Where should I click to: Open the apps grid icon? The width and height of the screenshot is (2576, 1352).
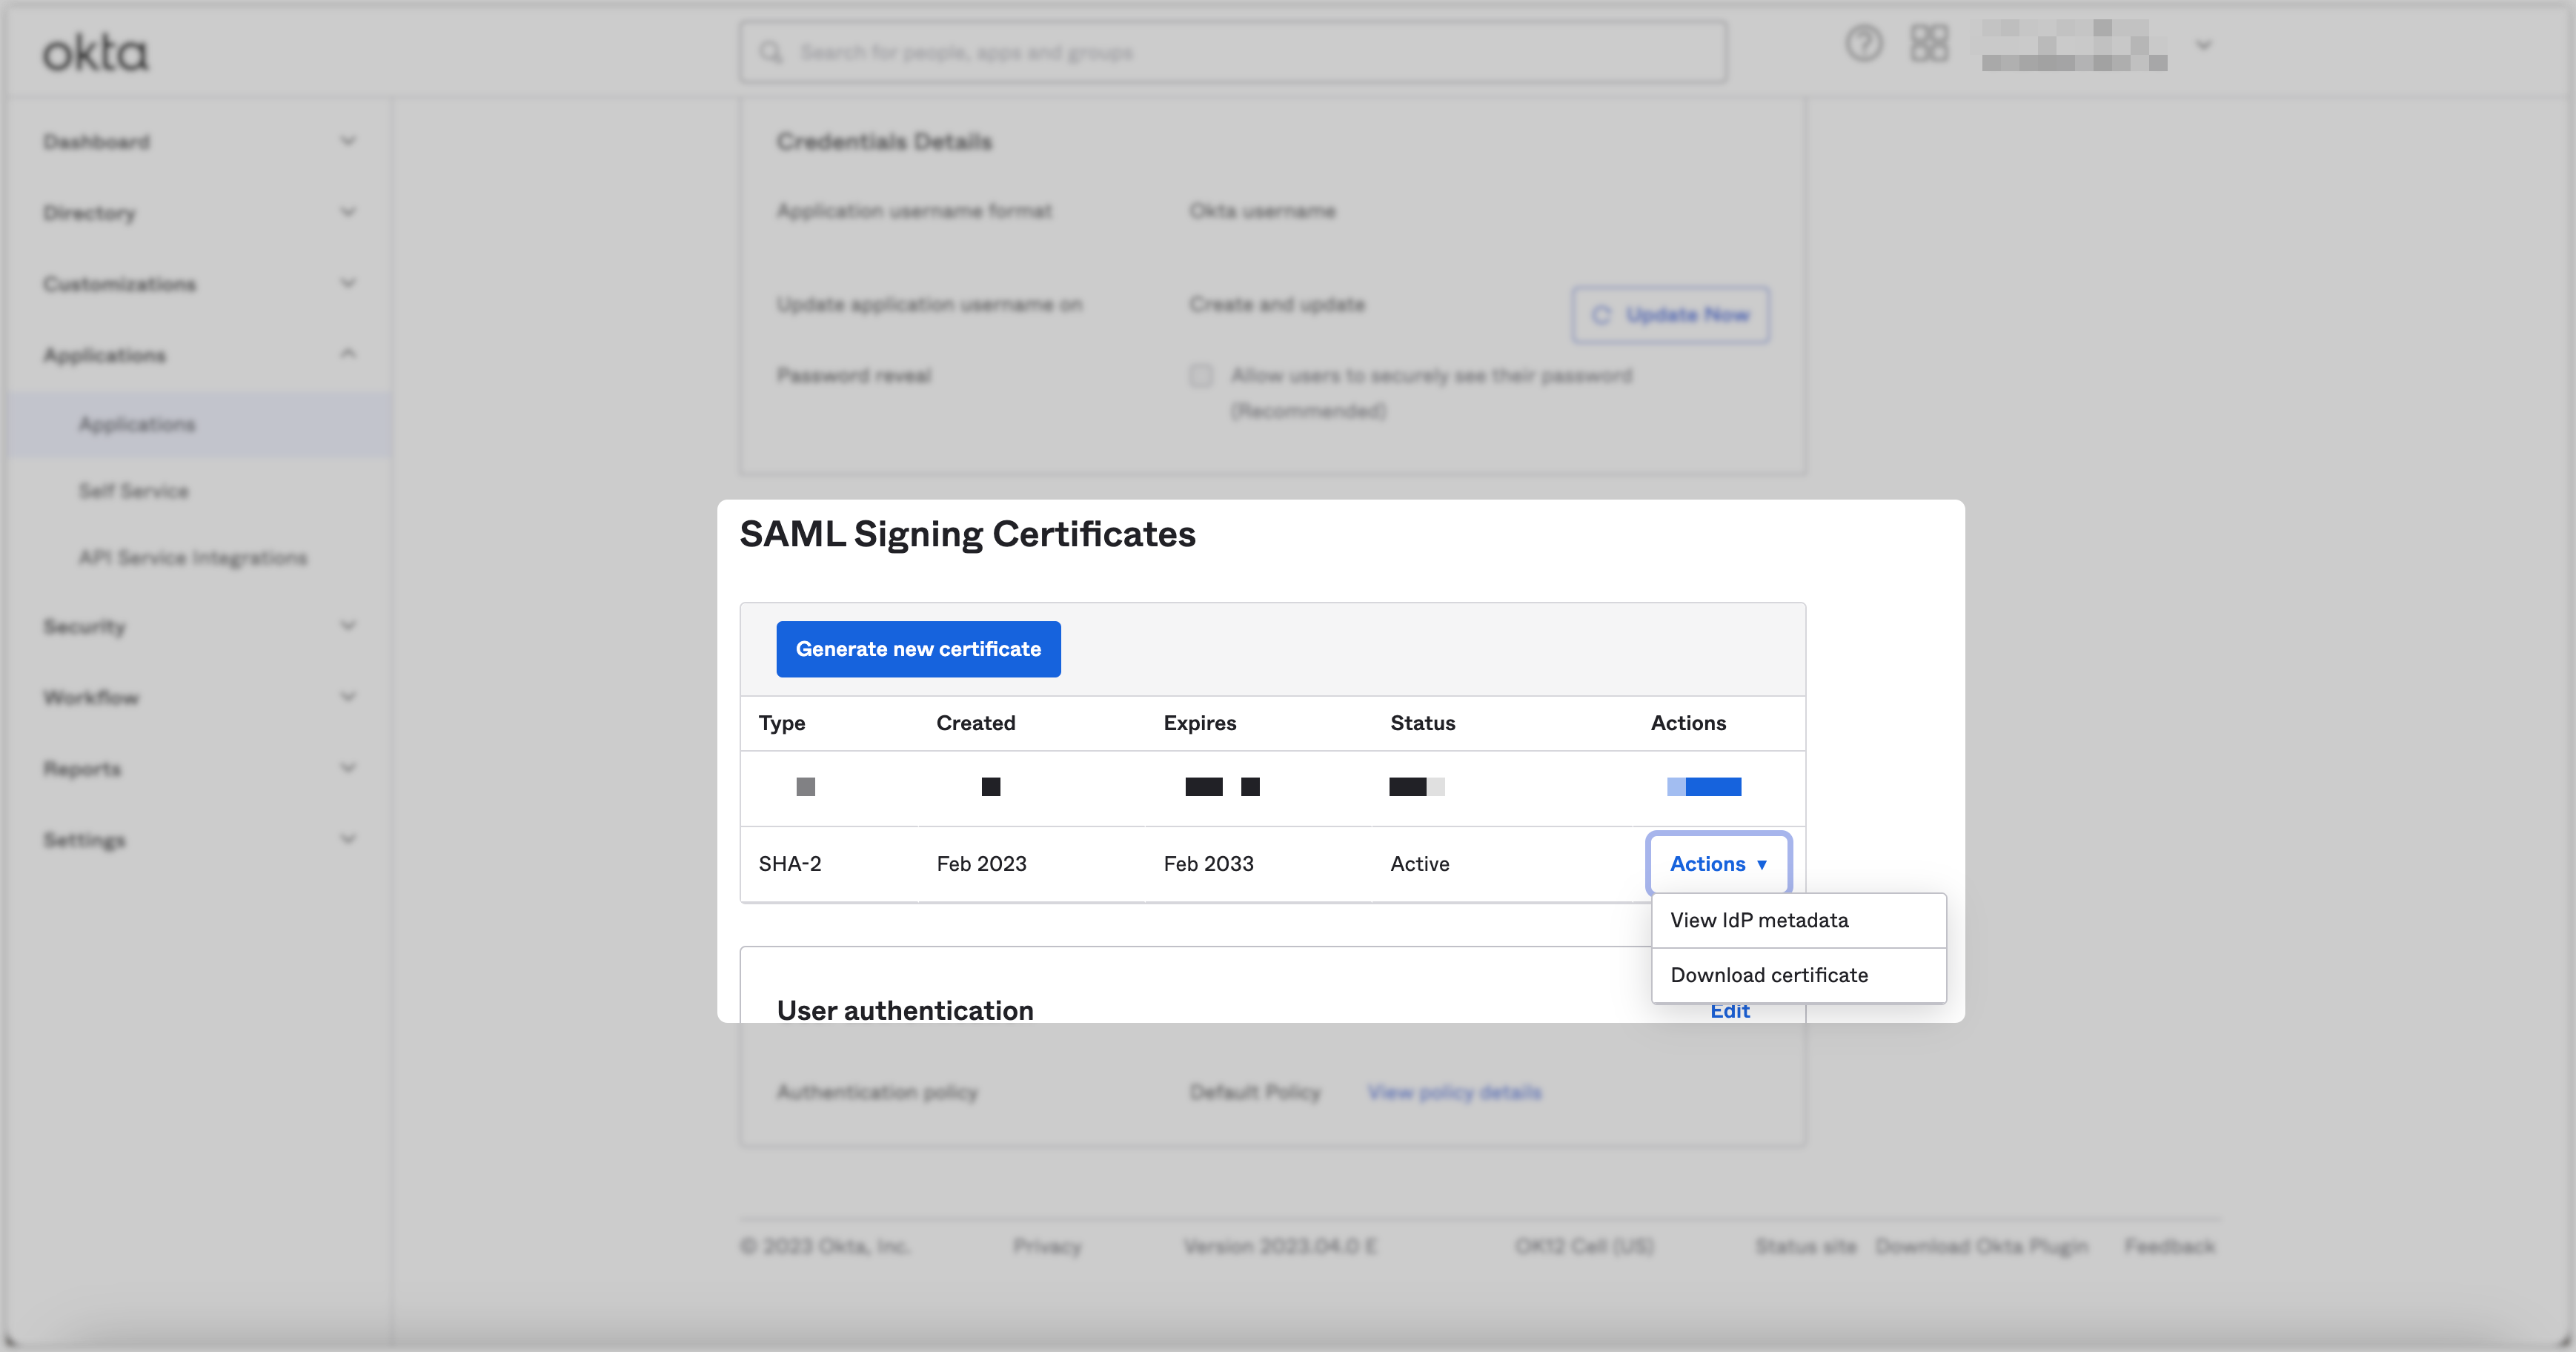coord(1929,44)
